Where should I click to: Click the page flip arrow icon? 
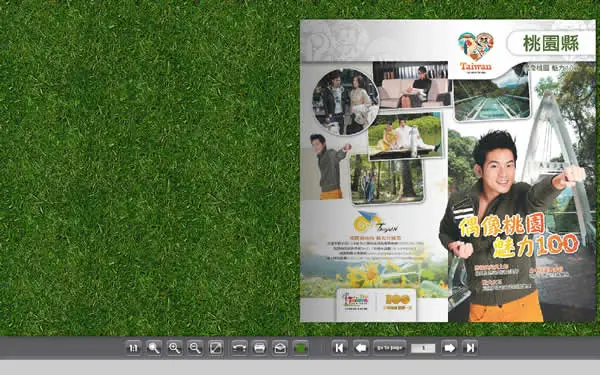pos(240,348)
